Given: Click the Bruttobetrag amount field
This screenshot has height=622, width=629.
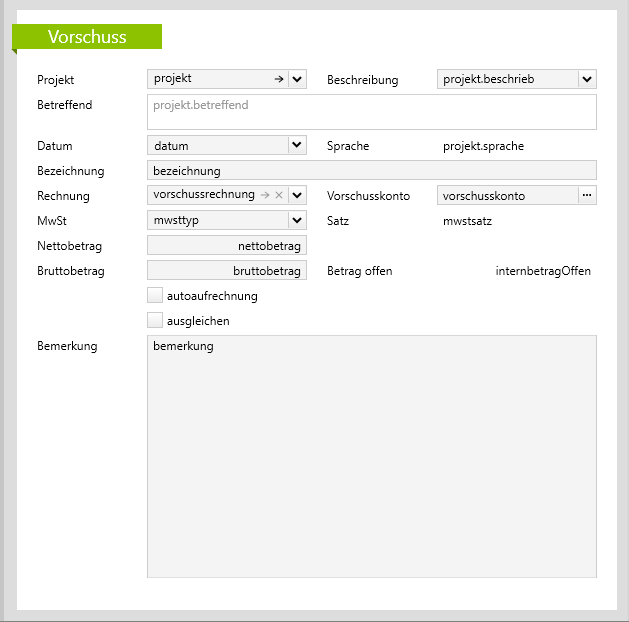Looking at the screenshot, I should pos(226,270).
